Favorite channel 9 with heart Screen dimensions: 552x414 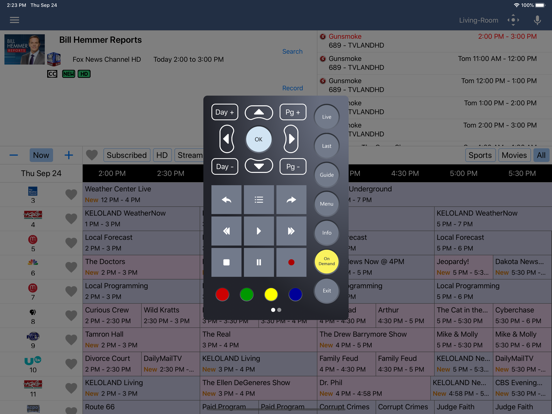click(x=71, y=340)
